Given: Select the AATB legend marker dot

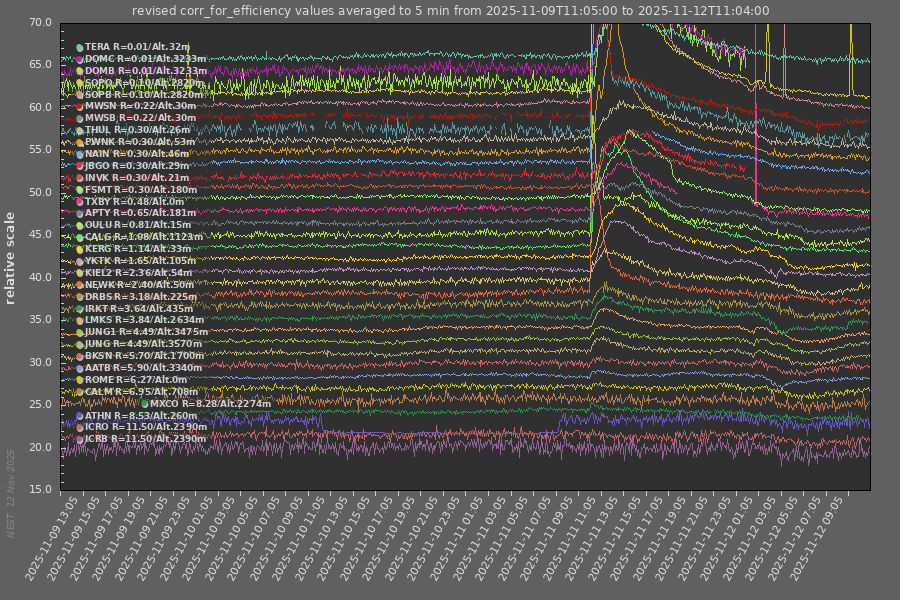Looking at the screenshot, I should point(80,368).
